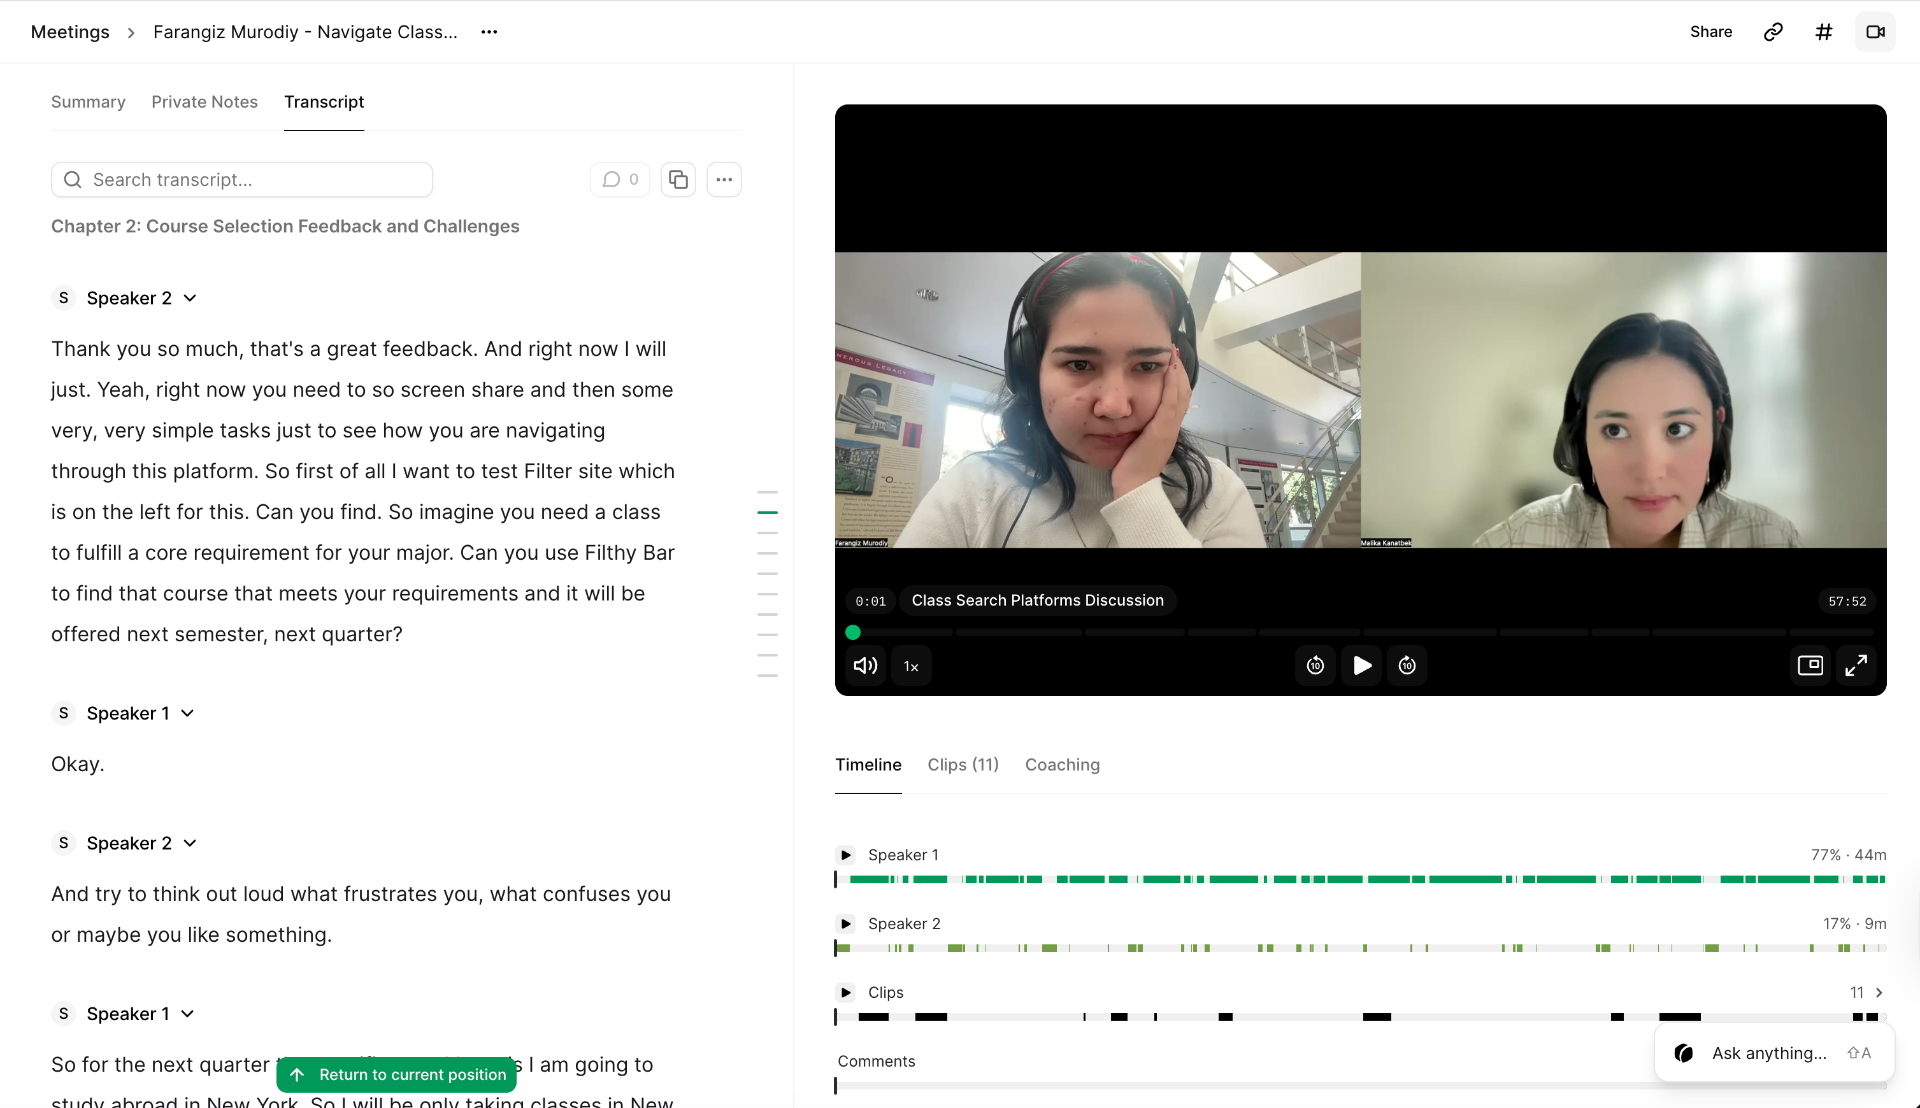Switch to the Private Notes tab

[204, 102]
